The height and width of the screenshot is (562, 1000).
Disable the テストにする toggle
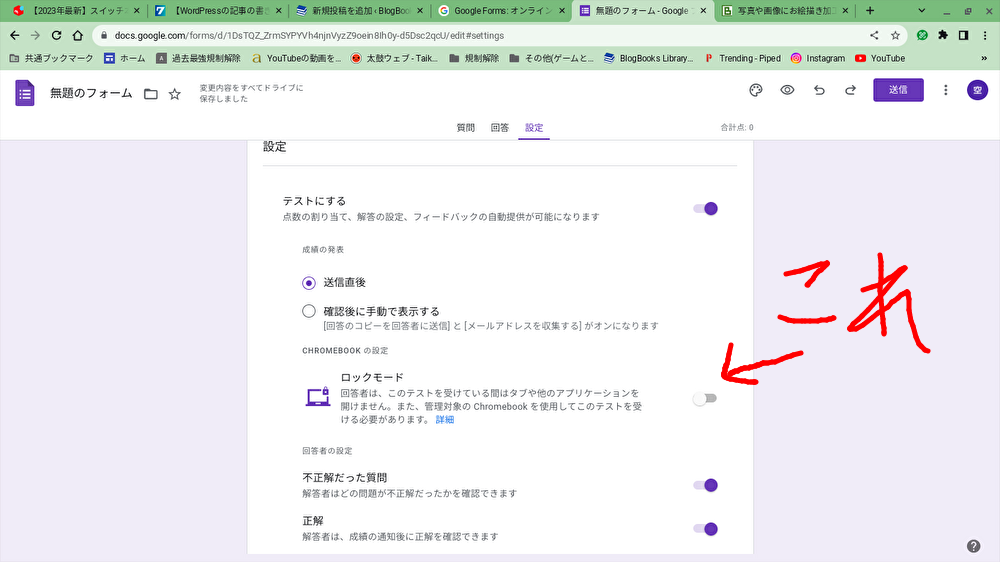pyautogui.click(x=706, y=209)
